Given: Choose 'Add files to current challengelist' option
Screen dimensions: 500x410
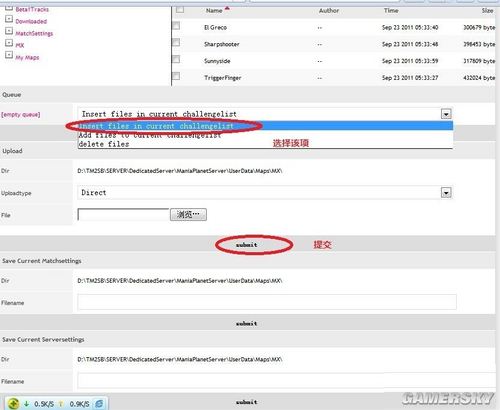Looking at the screenshot, I should [265, 135].
